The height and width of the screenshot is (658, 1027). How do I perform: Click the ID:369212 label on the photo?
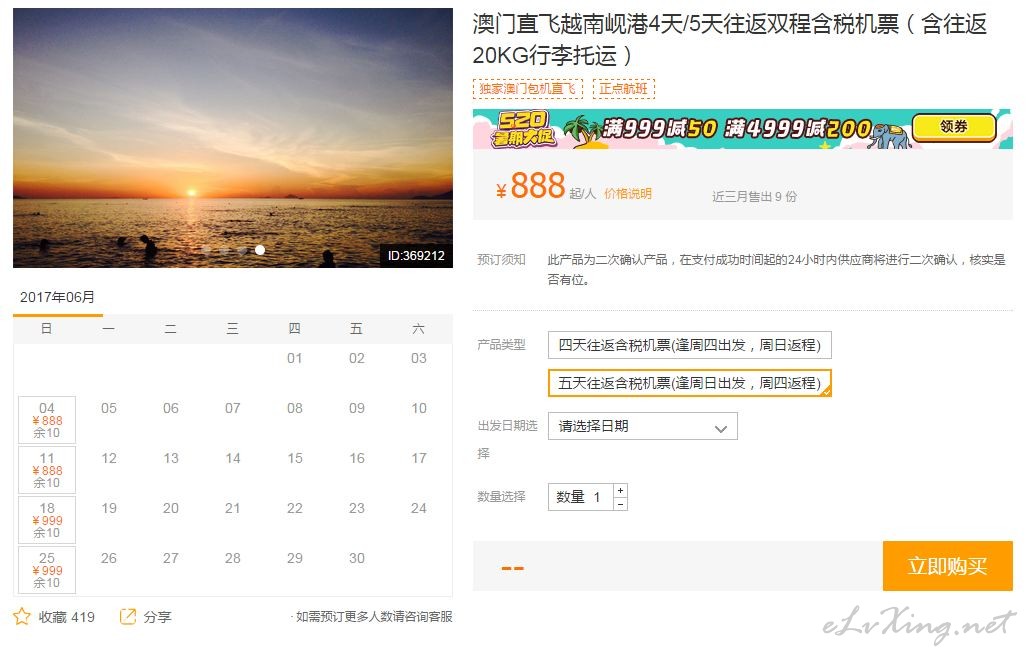[x=416, y=255]
